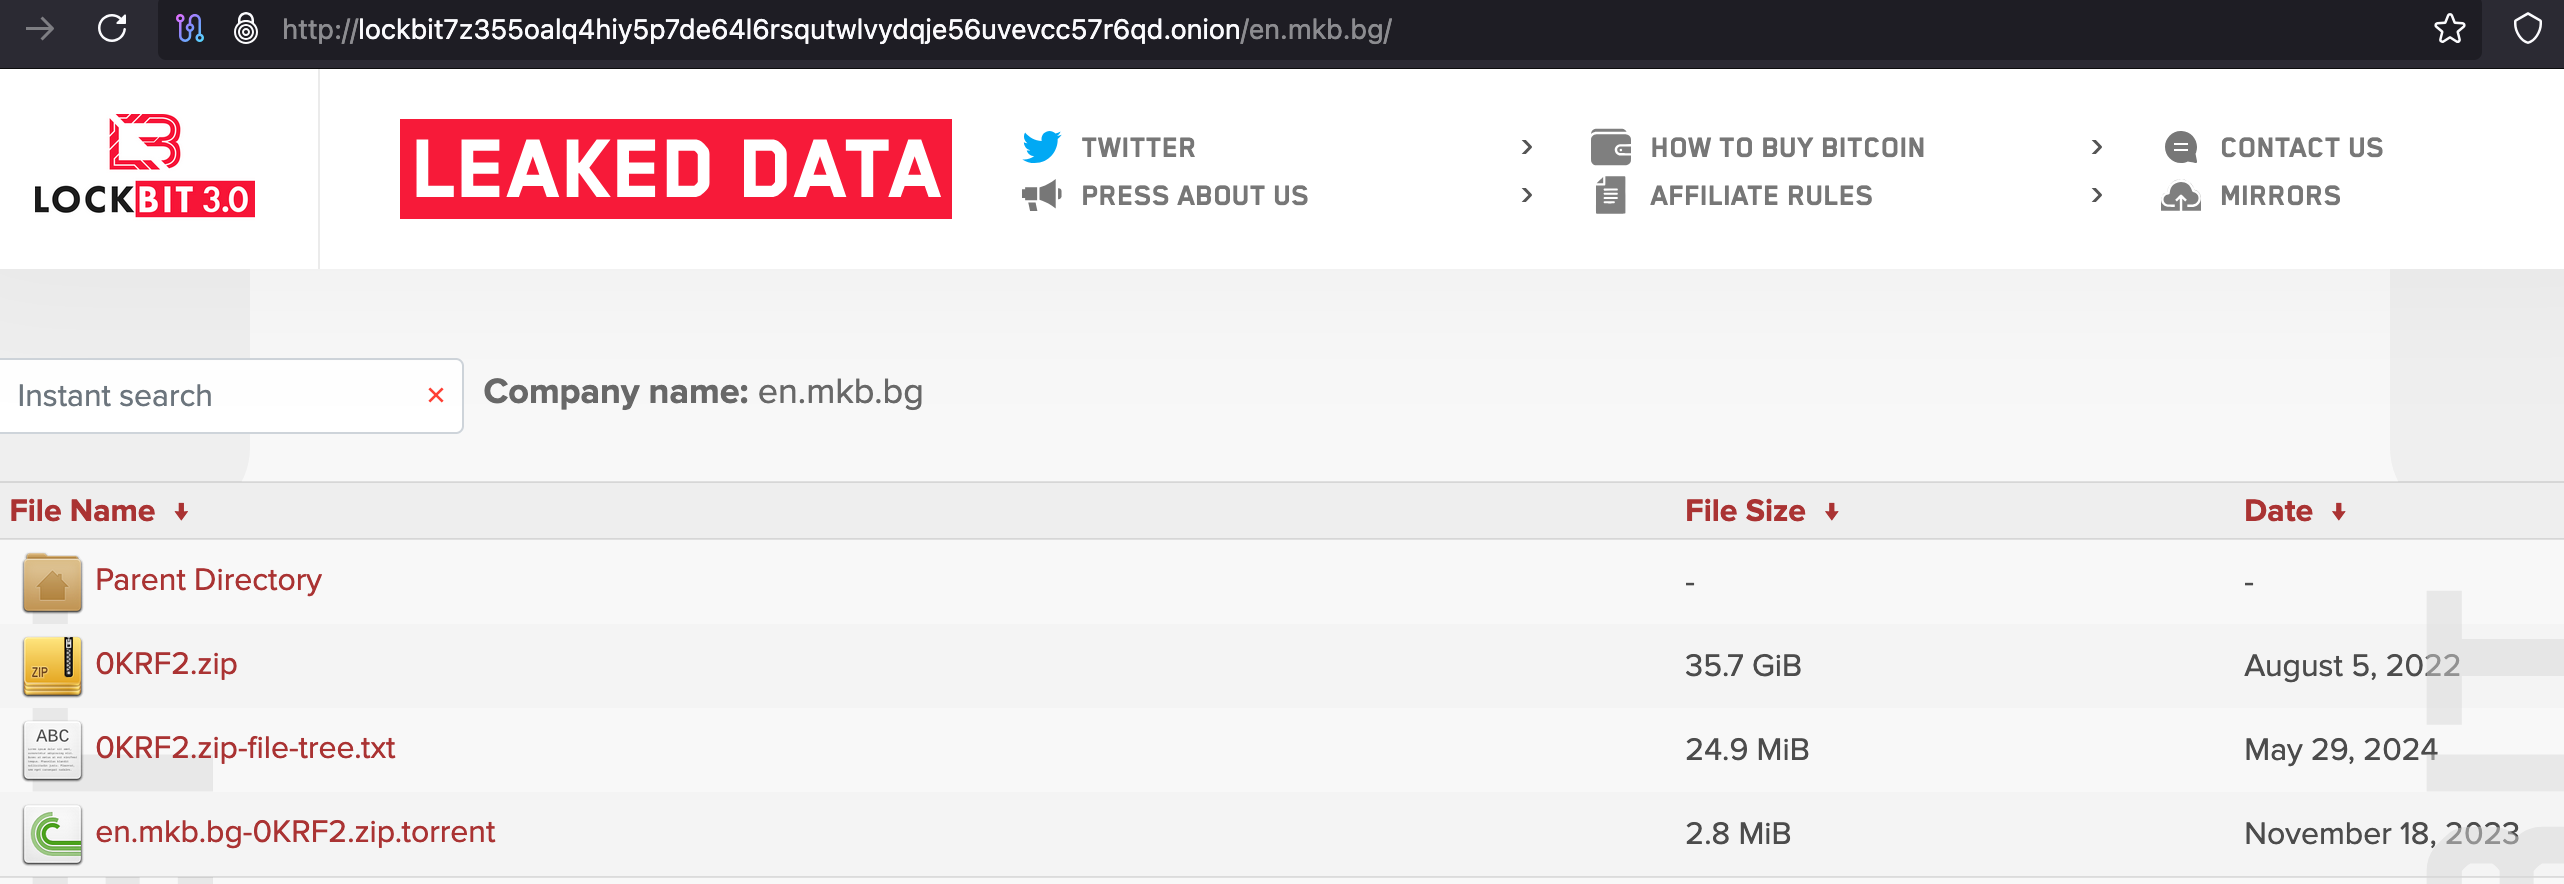
Task: Sort the listing by File Size arrow
Action: [x=1832, y=512]
